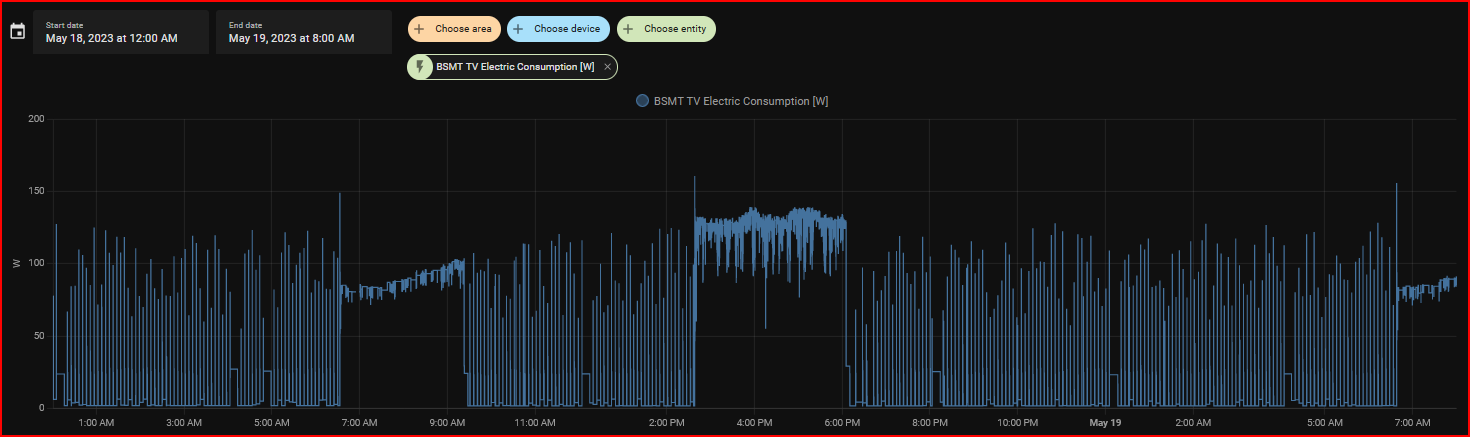Viewport: 1470px width, 437px height.
Task: Edit the End date field
Action: [x=304, y=32]
